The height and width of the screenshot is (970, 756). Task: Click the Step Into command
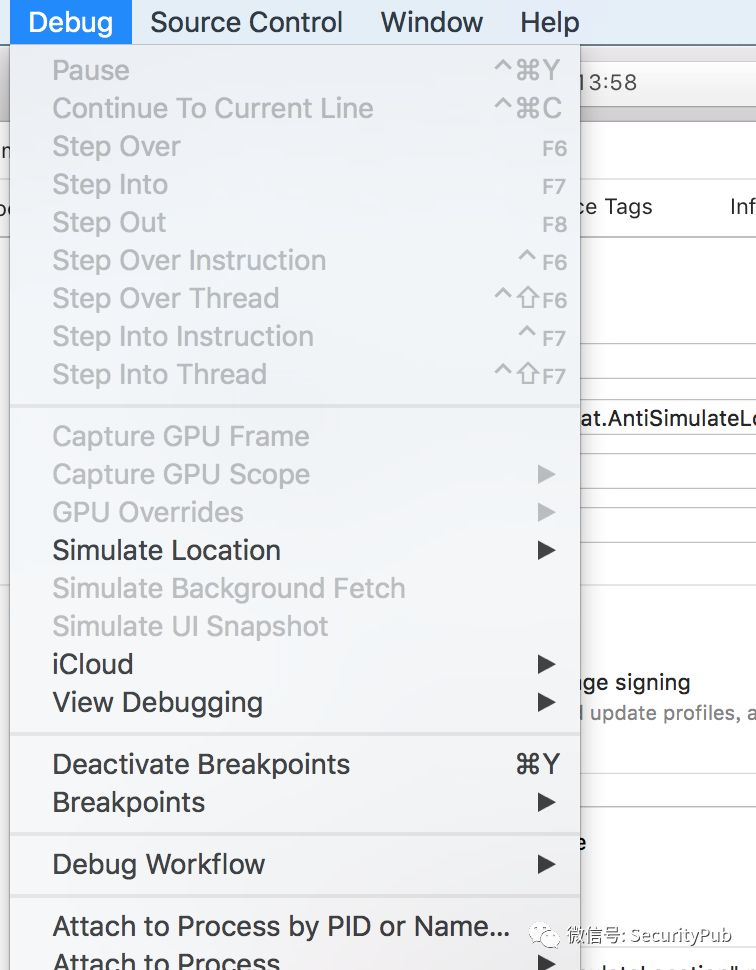click(110, 184)
